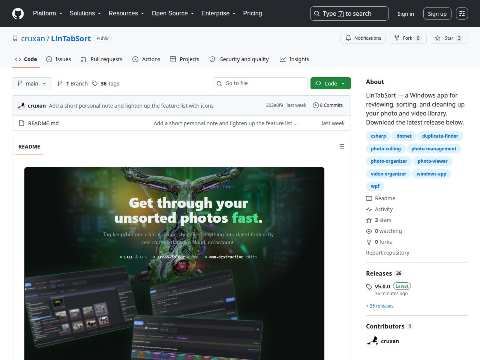480x360 pixels.
Task: Open the LinTabSort repository link
Action: click(71, 38)
